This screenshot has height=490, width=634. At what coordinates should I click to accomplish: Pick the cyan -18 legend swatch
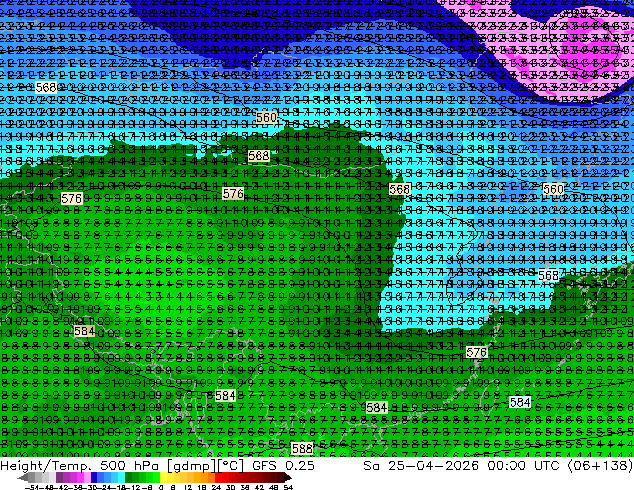tap(122, 477)
